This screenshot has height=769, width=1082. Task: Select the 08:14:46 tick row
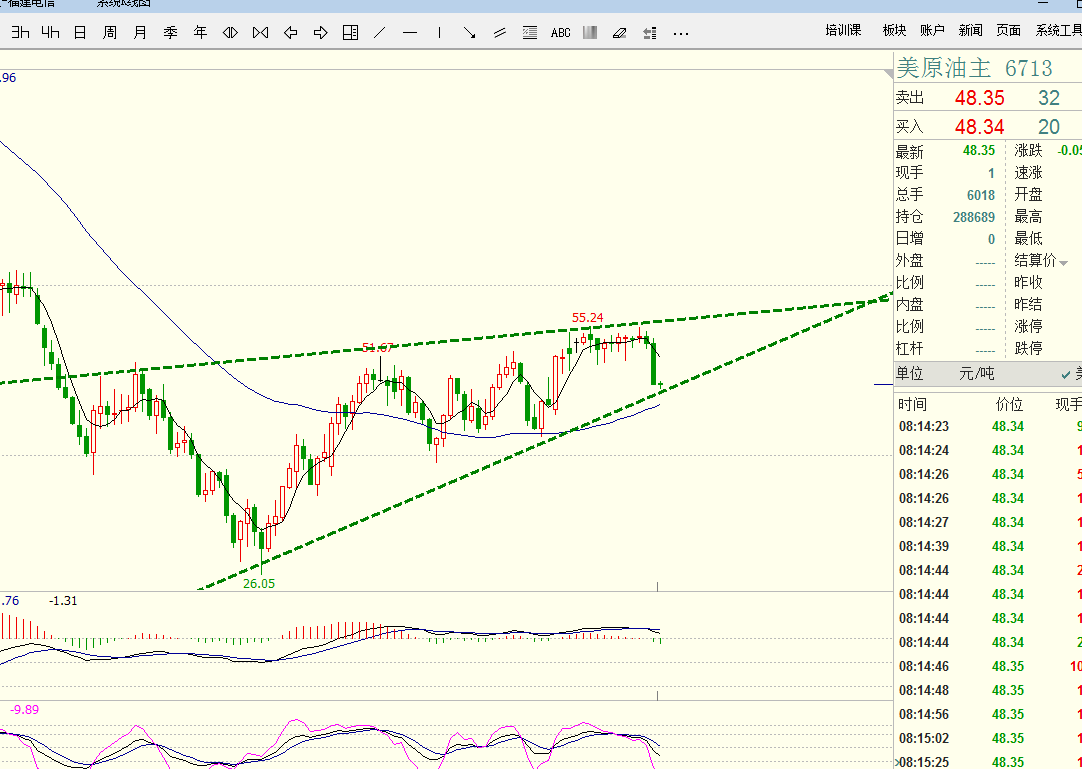(x=987, y=666)
